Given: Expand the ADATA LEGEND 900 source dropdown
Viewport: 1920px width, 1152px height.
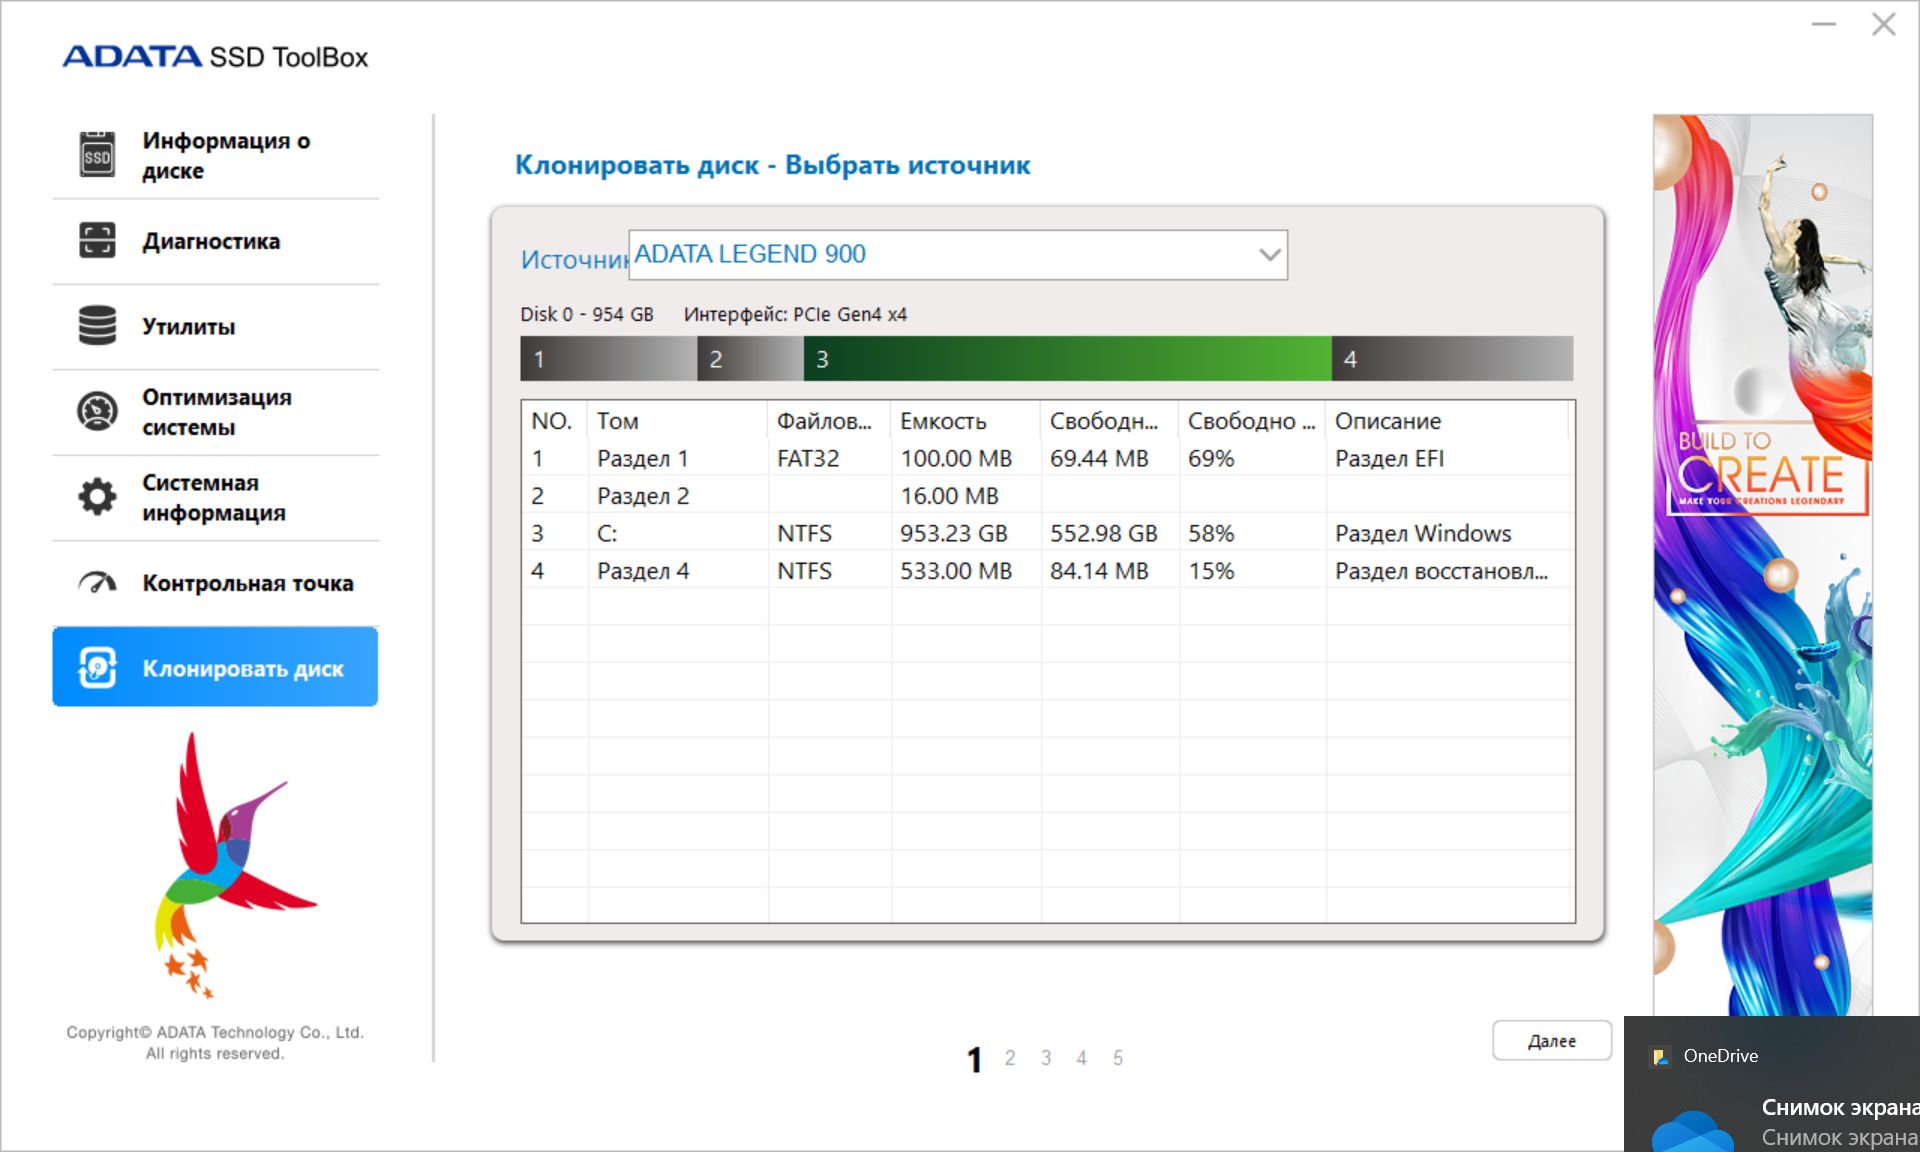Looking at the screenshot, I should pyautogui.click(x=957, y=255).
